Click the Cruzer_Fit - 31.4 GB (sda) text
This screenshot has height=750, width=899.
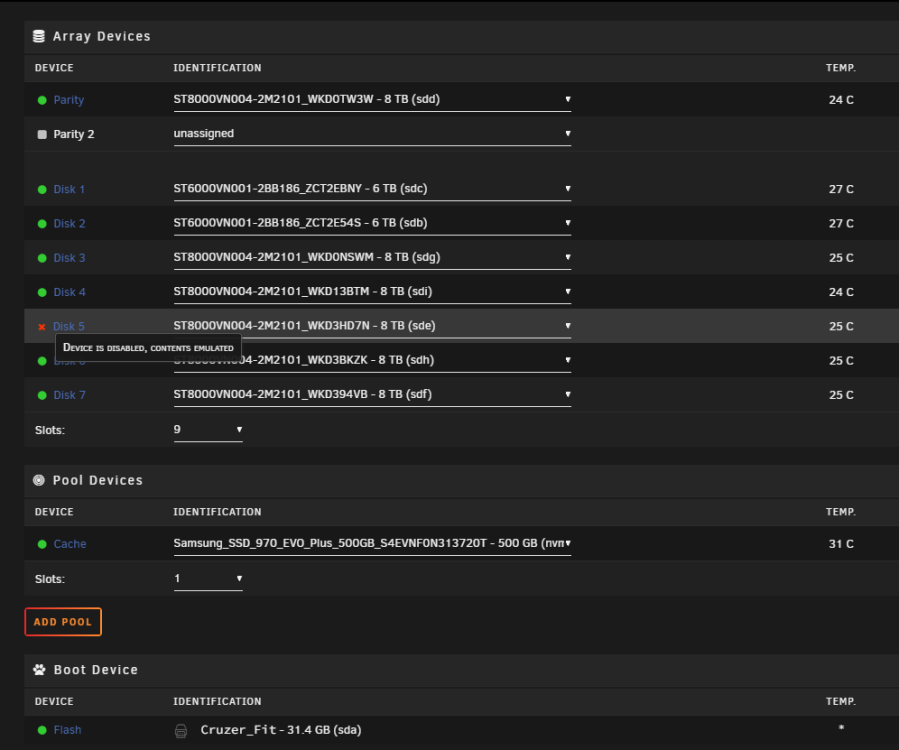coord(281,730)
